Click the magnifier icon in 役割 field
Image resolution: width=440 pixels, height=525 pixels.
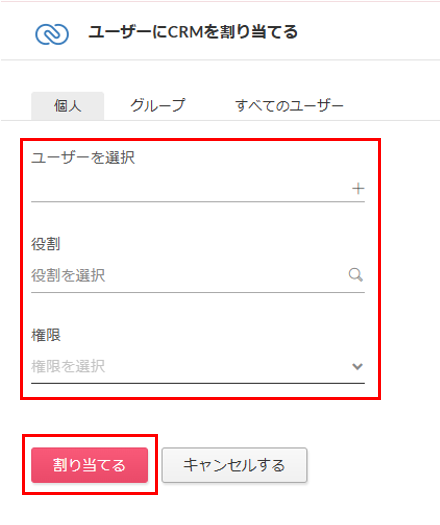coord(356,275)
